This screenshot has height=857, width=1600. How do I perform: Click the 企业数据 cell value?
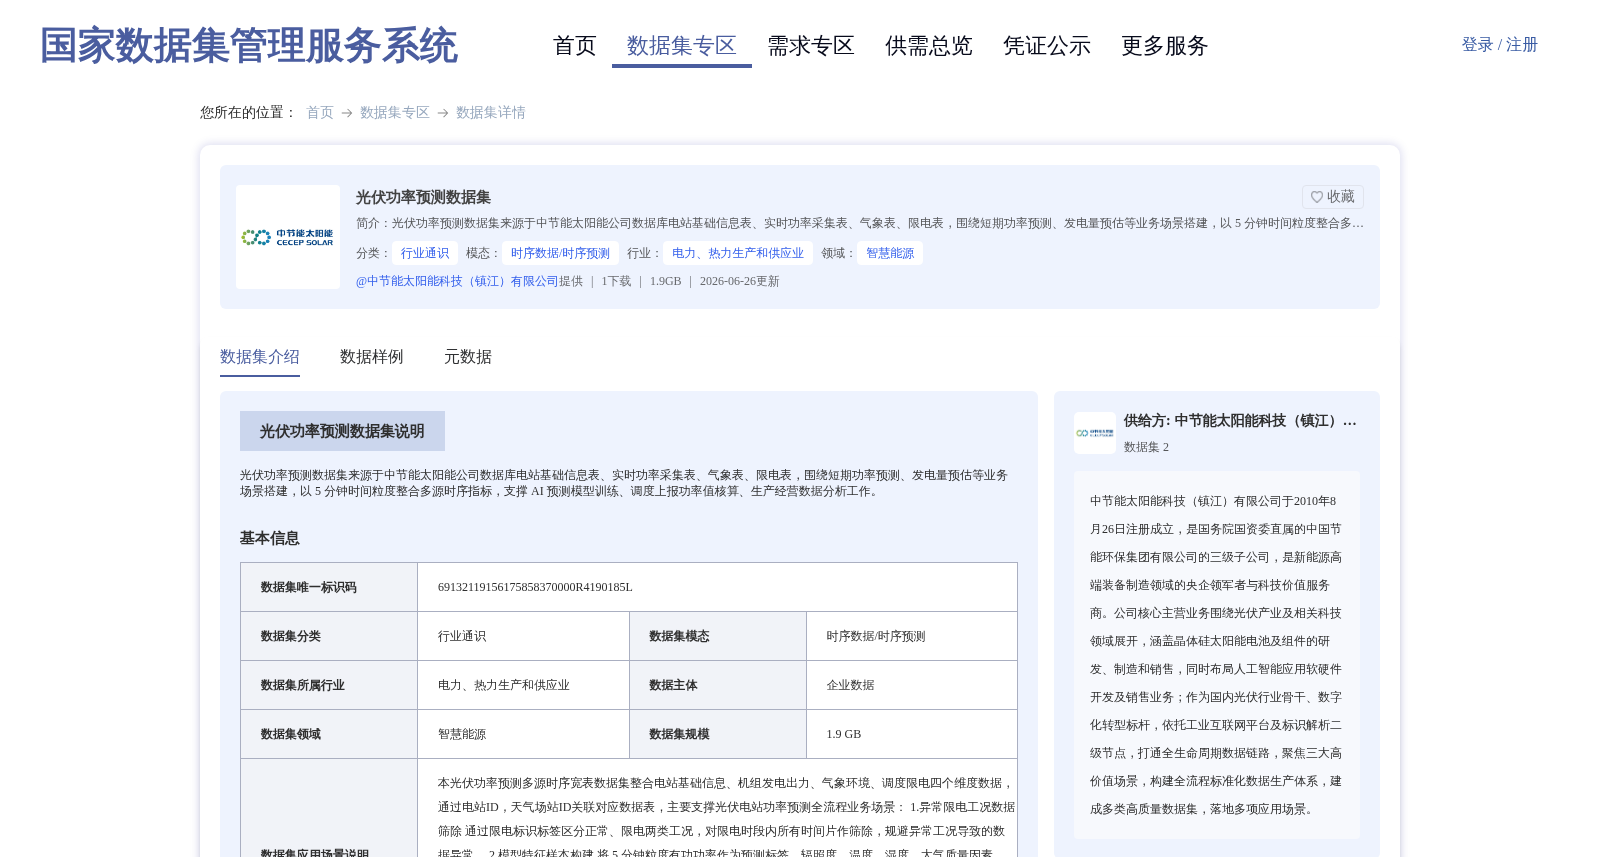(x=851, y=685)
